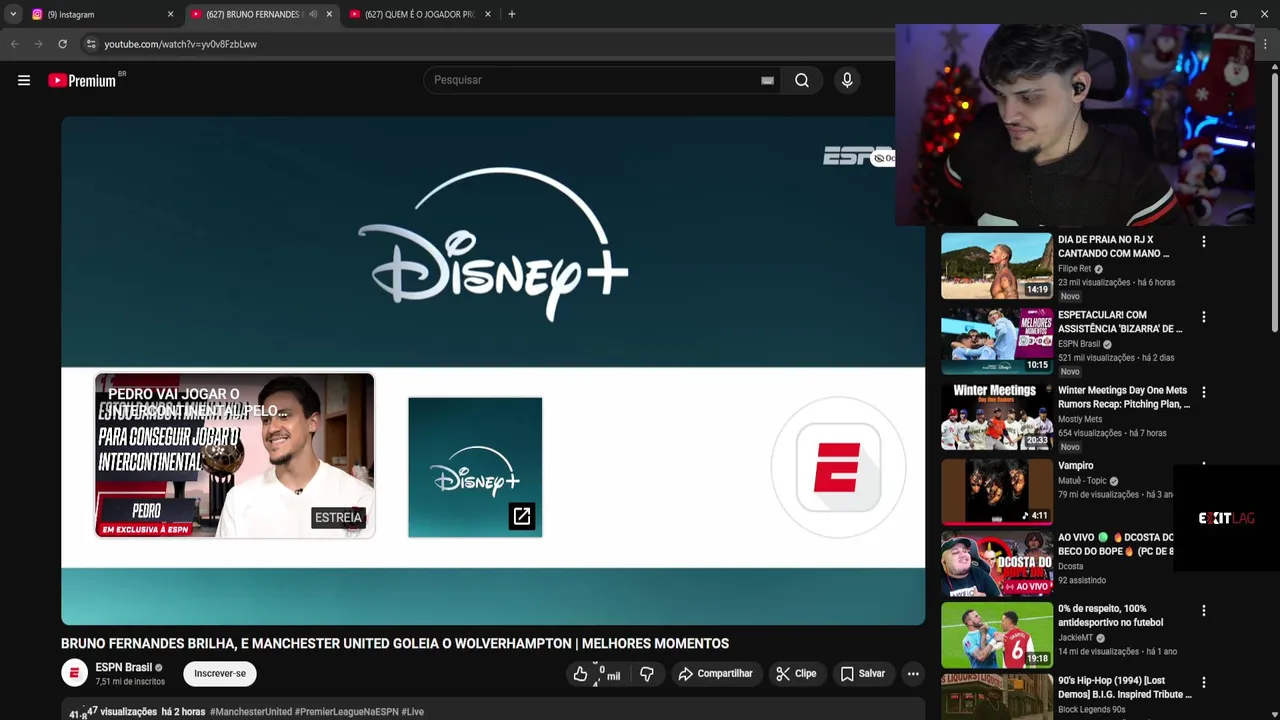
Task: Click the Vampiro video title
Action: pos(1076,466)
